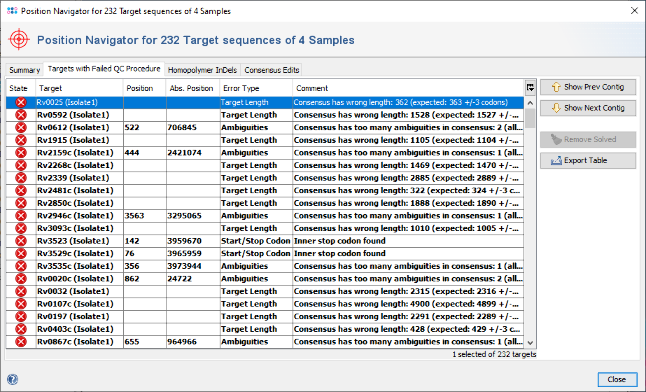Select target Rv0592 (Isolate1)
This screenshot has width=646, height=392.
point(73,115)
